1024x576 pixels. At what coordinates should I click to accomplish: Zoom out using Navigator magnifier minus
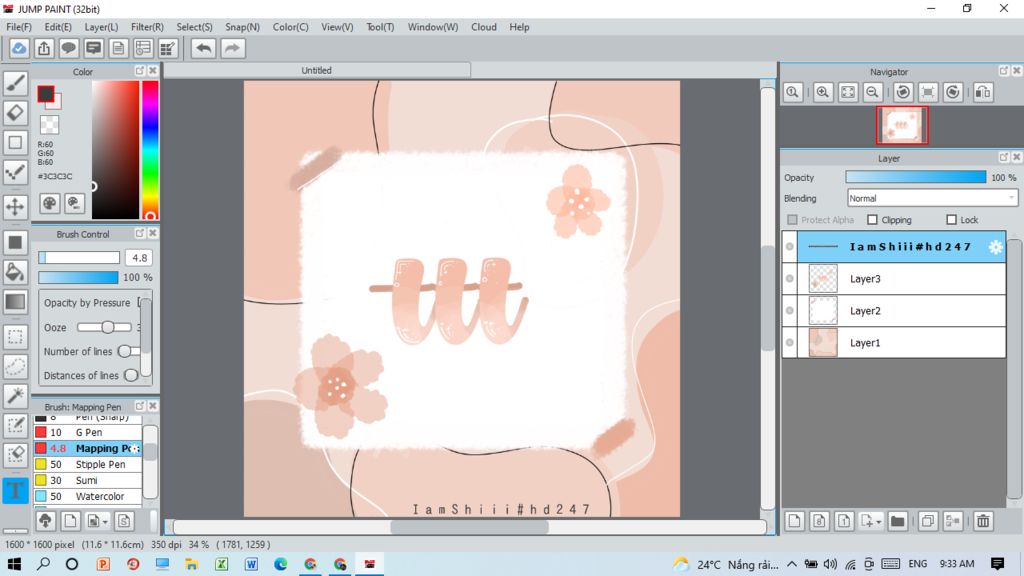[872, 92]
